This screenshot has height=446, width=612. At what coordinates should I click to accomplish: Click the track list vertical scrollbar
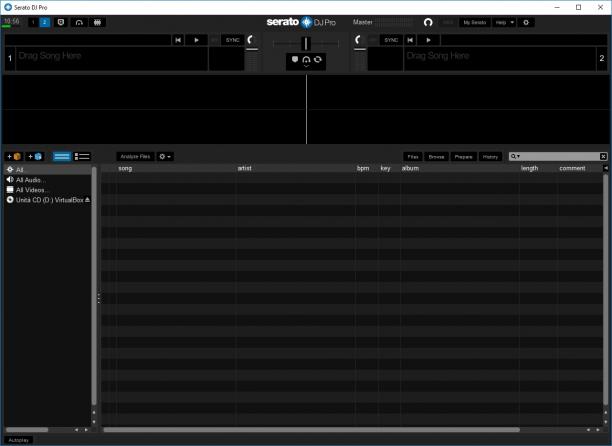606,288
